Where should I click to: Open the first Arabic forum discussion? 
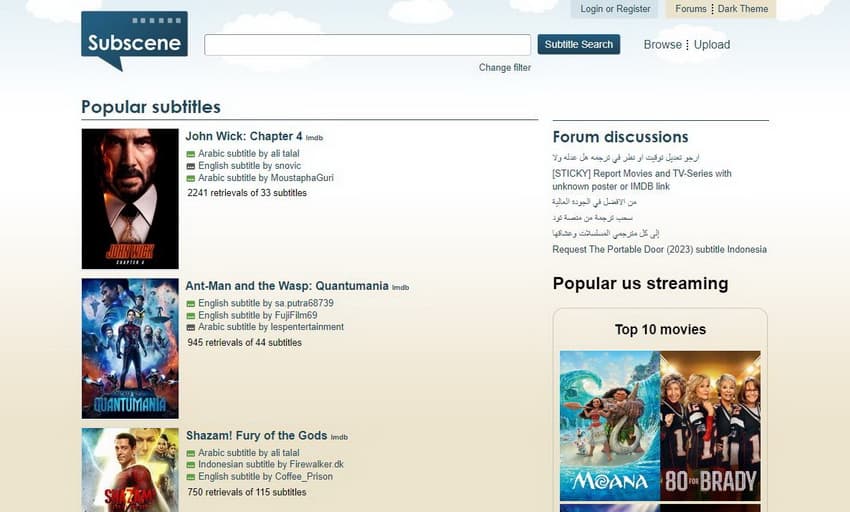[626, 157]
